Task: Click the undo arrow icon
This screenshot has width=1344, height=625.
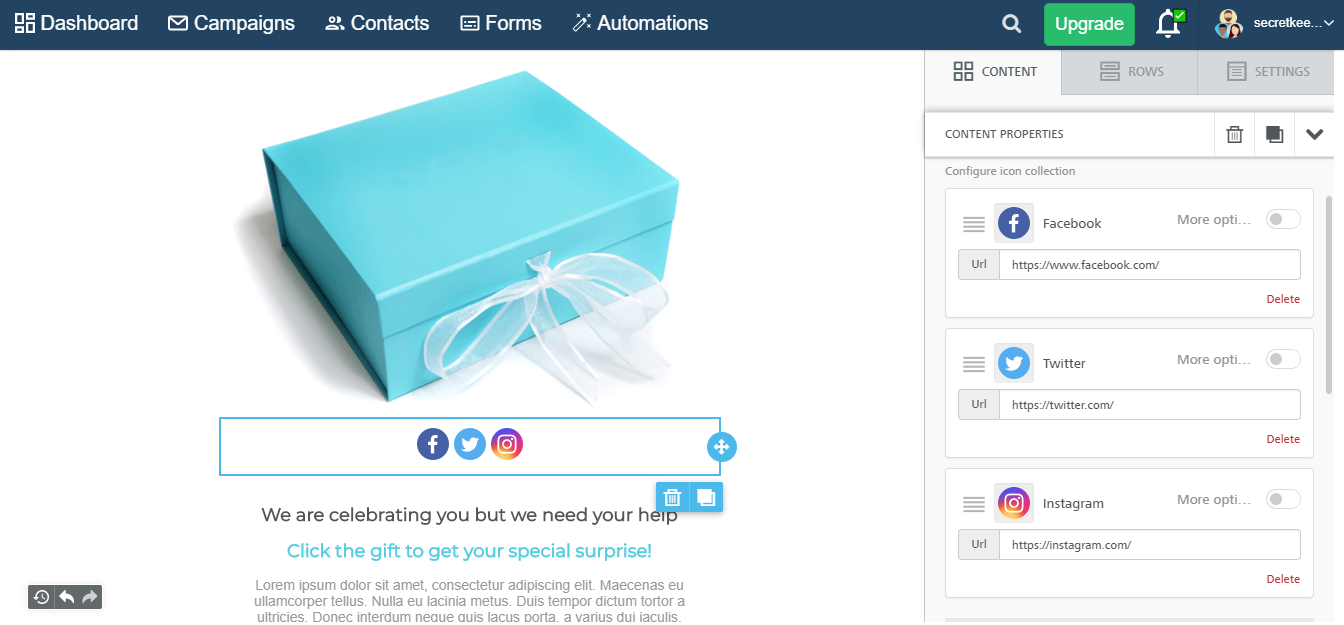Action: pyautogui.click(x=66, y=597)
